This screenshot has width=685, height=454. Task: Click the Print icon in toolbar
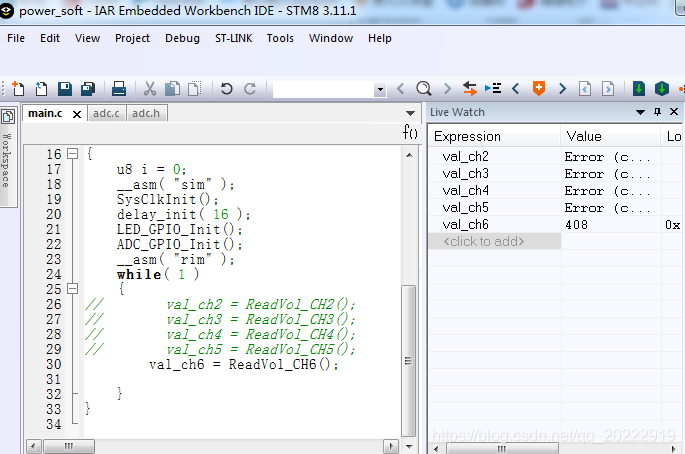click(119, 89)
